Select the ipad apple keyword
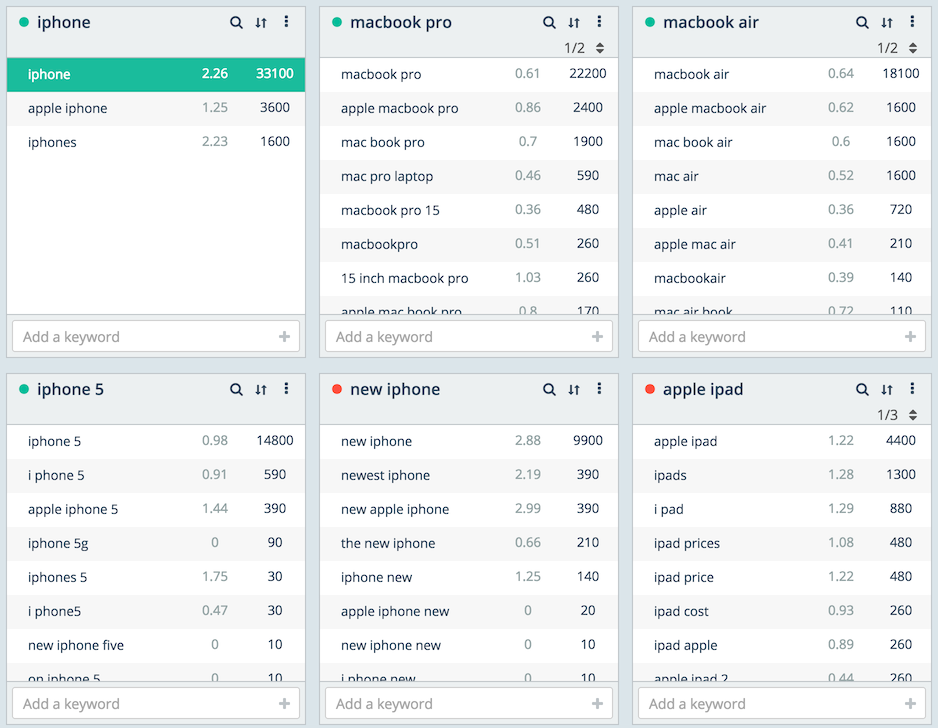The image size is (938, 728). (782, 645)
